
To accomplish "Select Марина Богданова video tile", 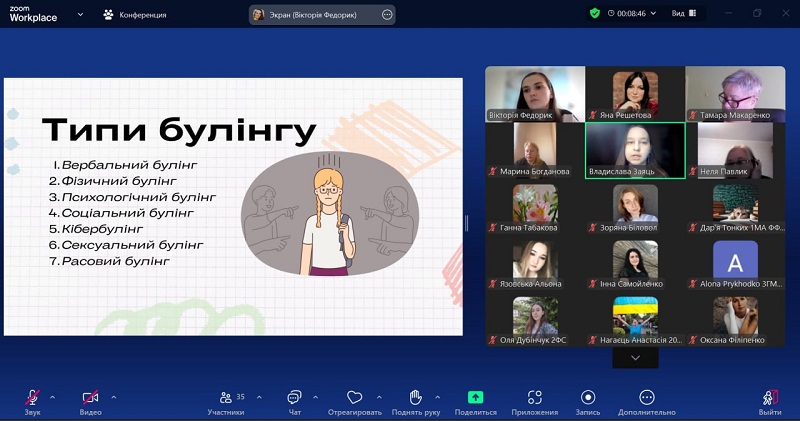I will pos(535,150).
